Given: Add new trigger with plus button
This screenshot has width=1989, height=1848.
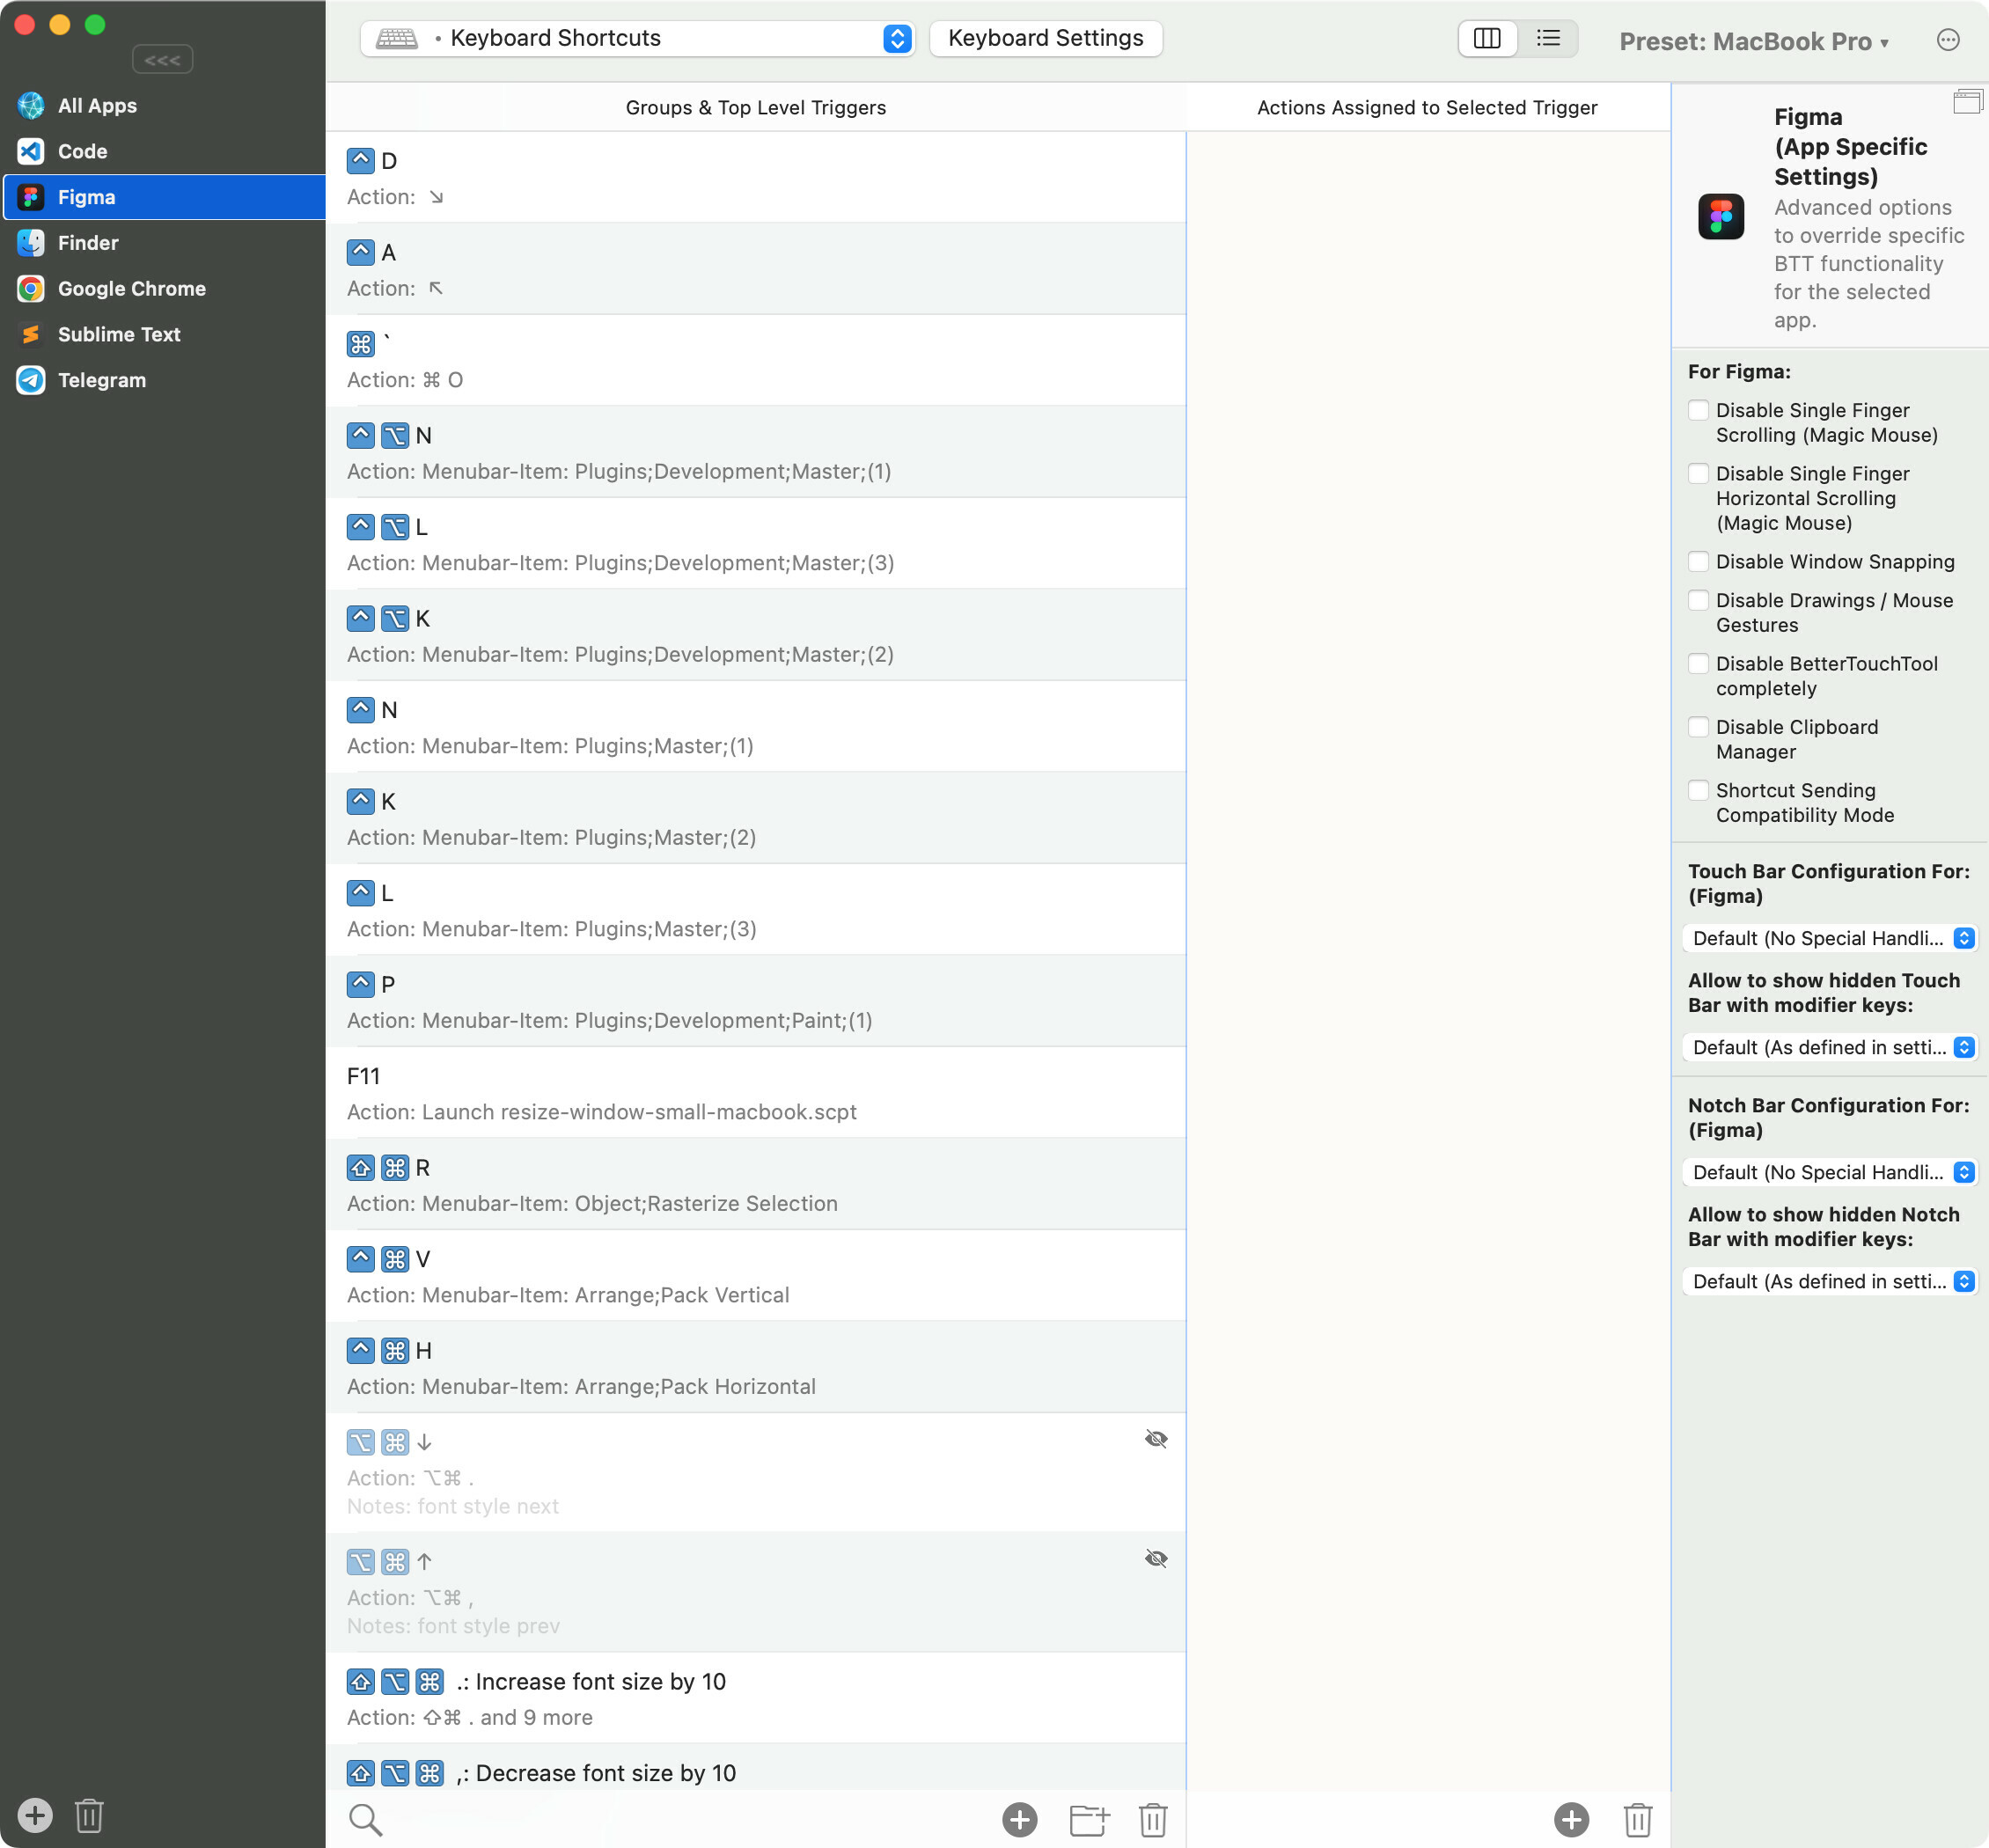Looking at the screenshot, I should pyautogui.click(x=1019, y=1819).
